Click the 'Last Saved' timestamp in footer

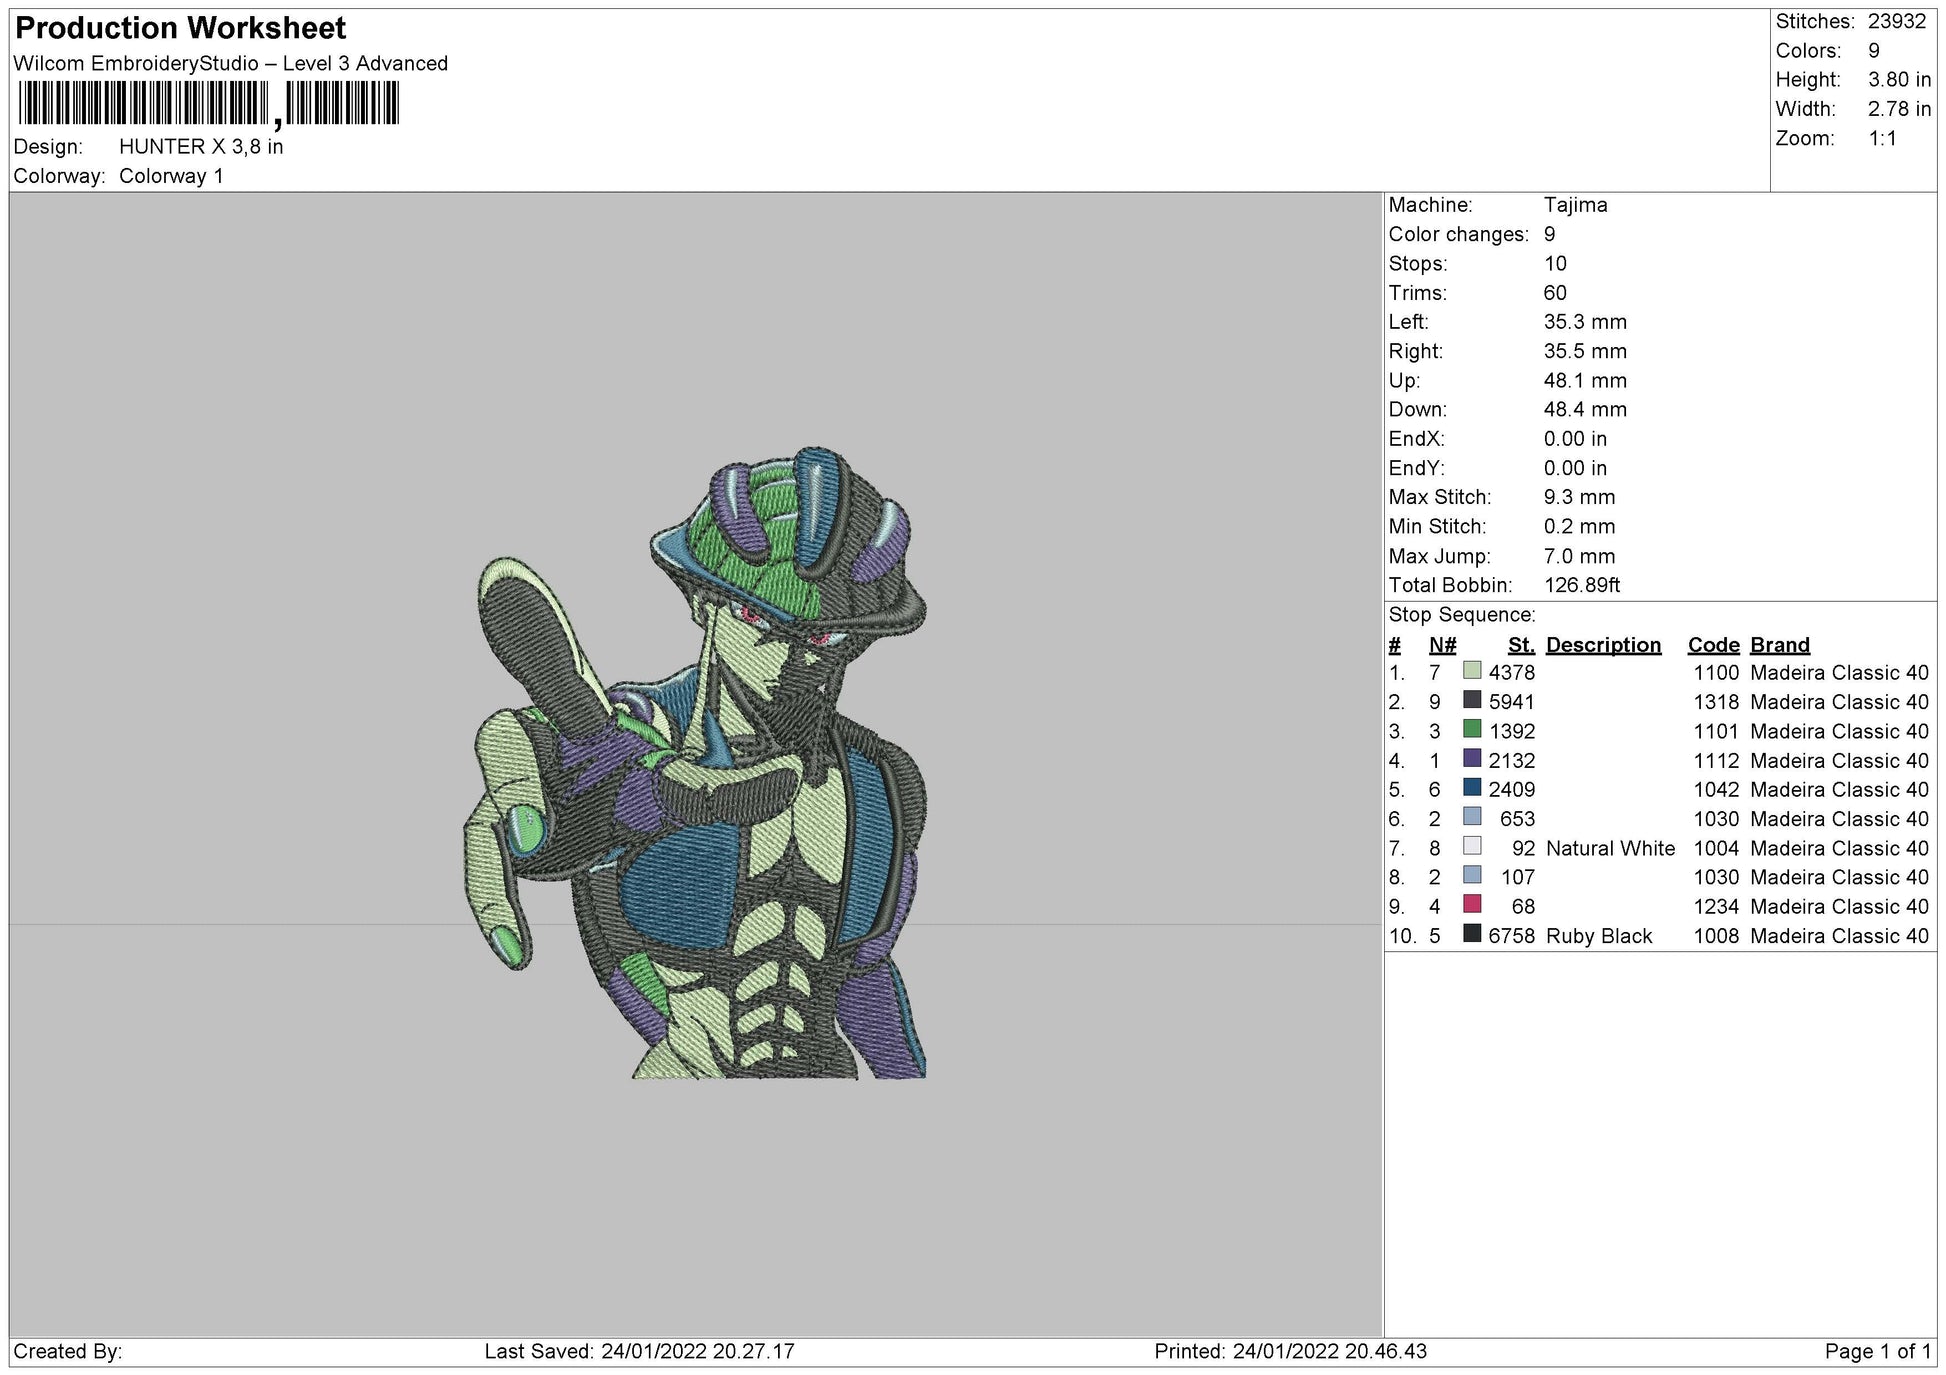click(640, 1351)
